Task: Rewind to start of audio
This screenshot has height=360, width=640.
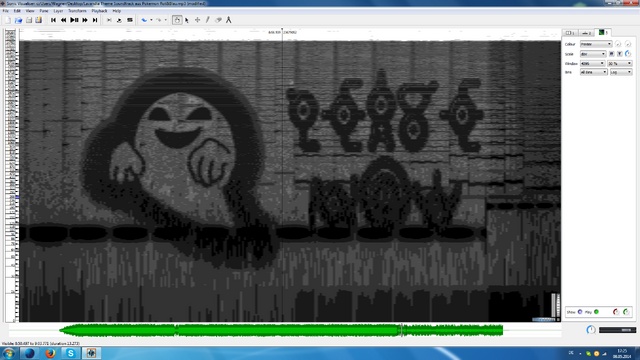Action: (53, 20)
